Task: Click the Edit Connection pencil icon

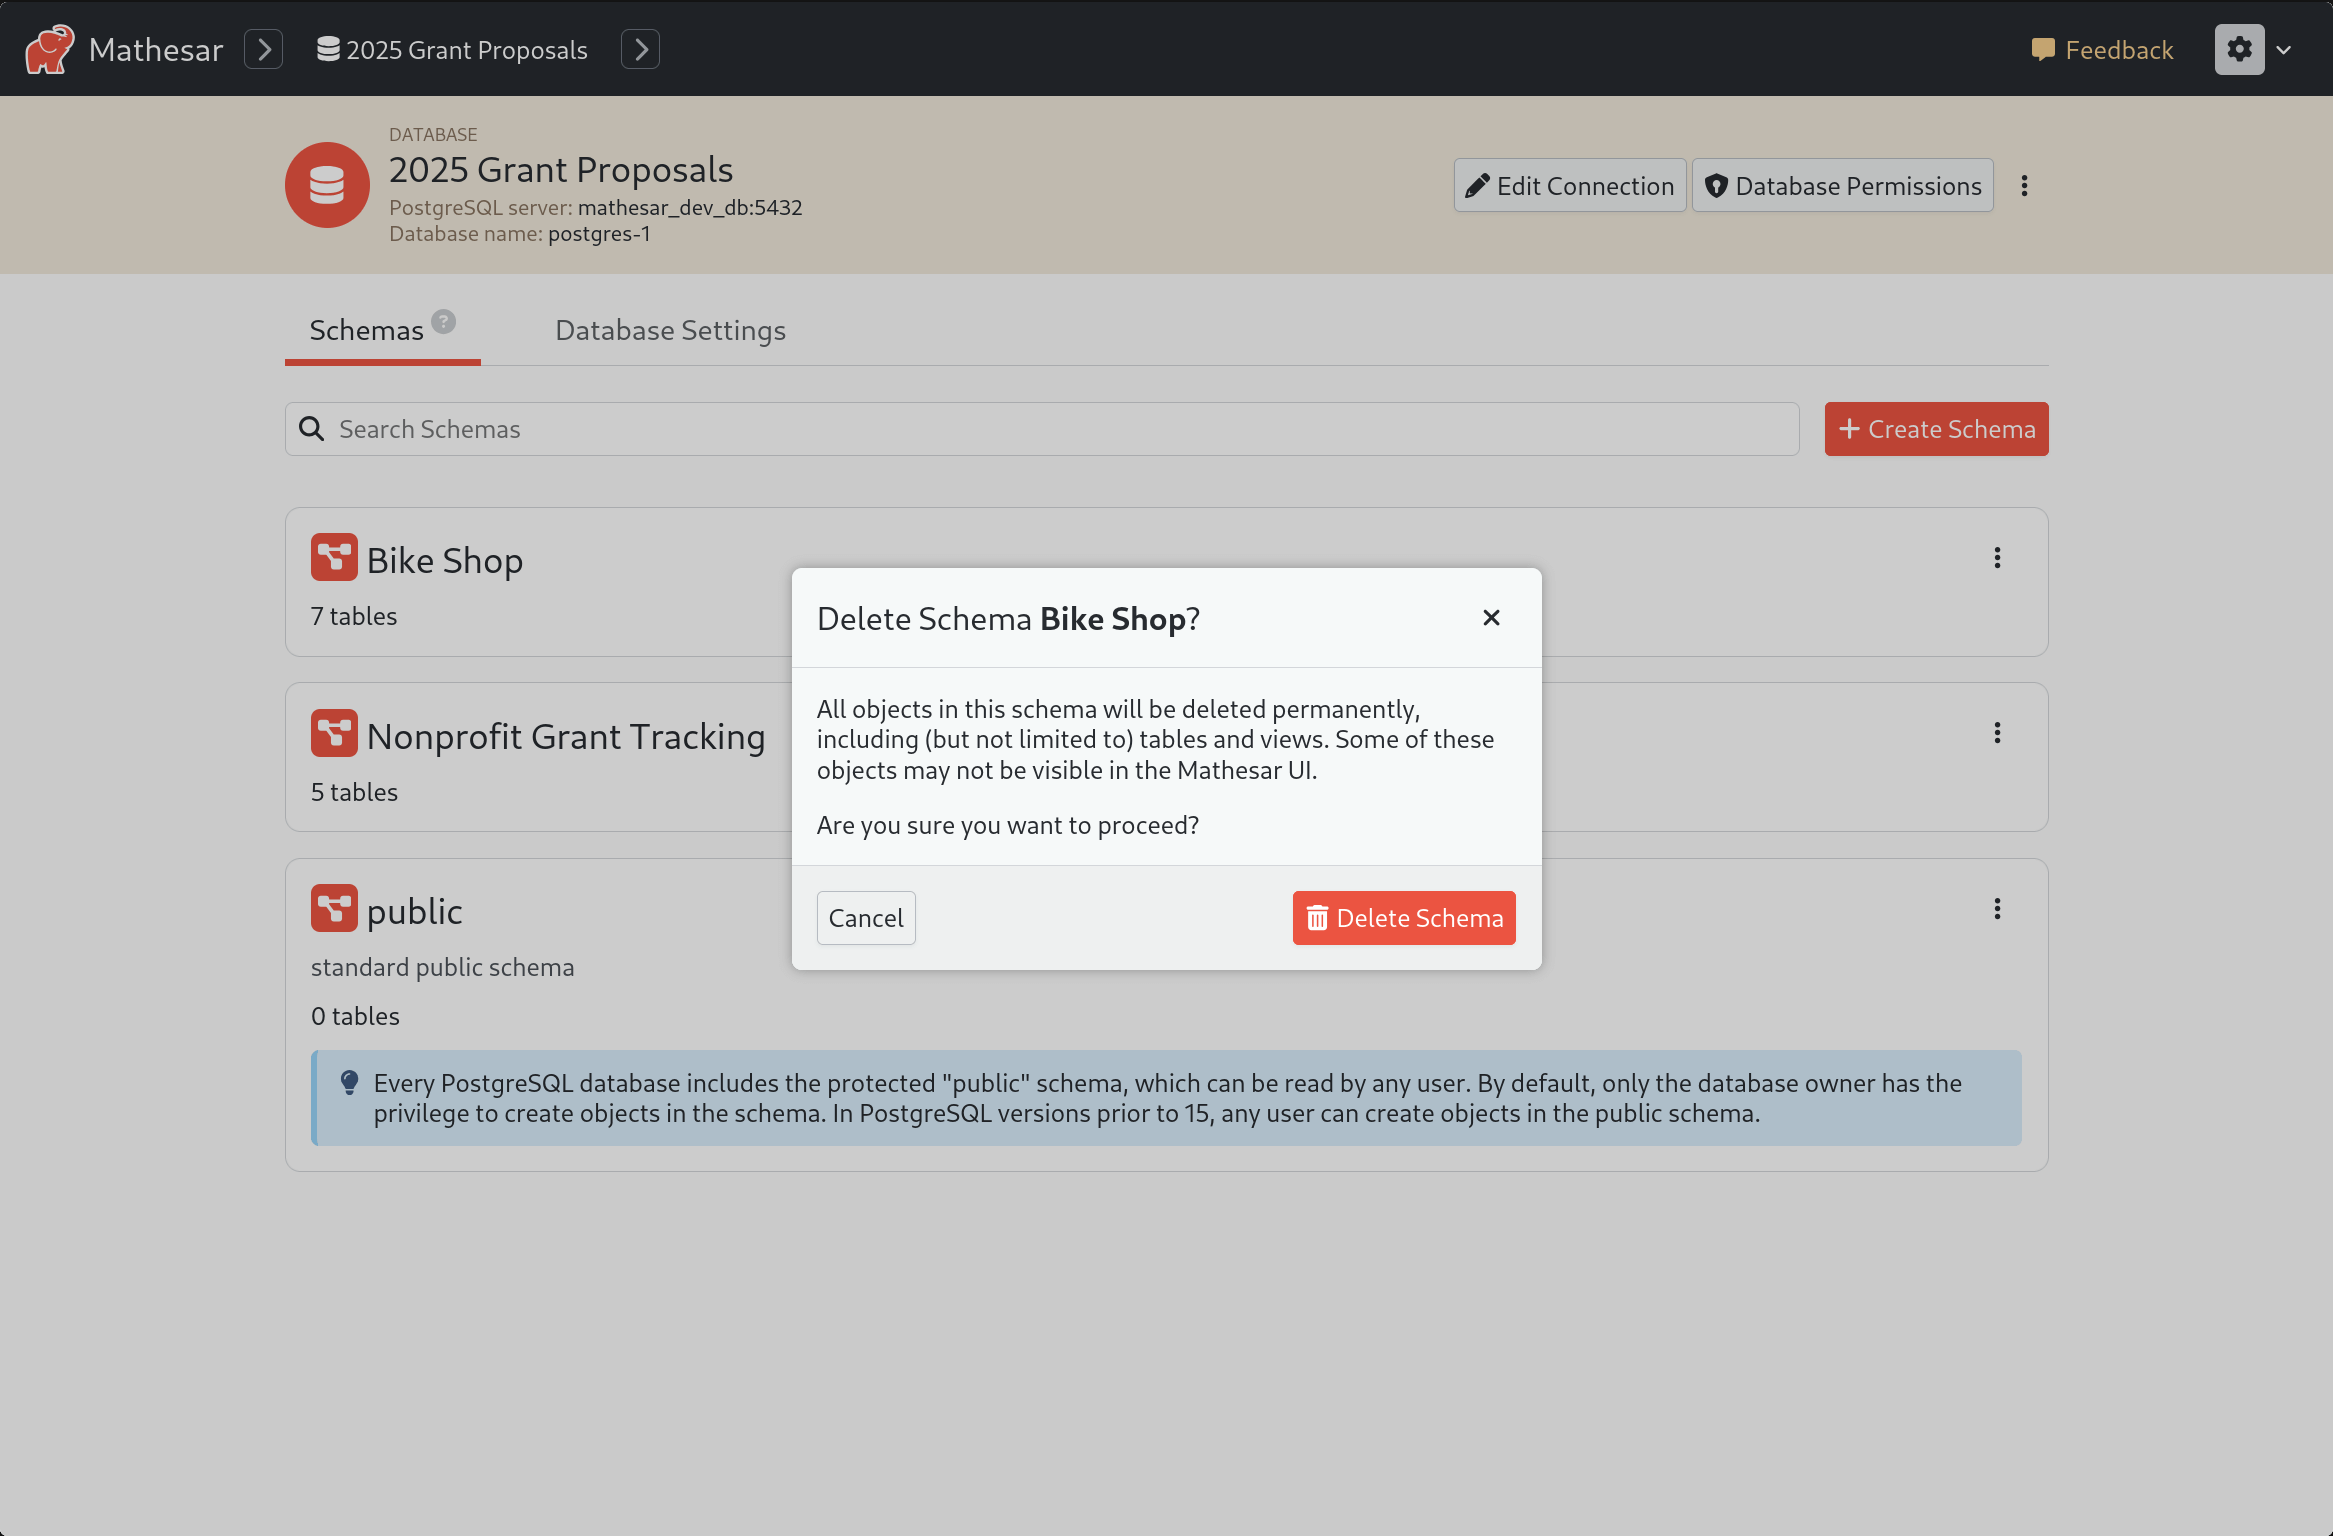Action: click(x=1478, y=185)
